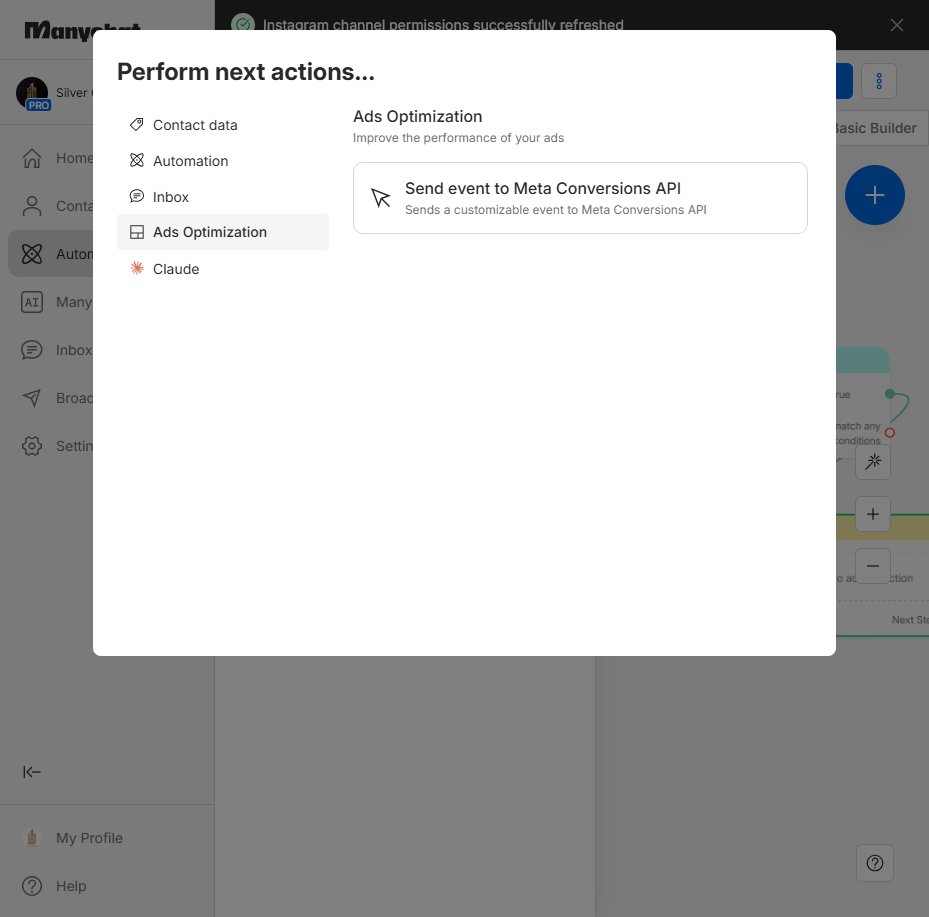This screenshot has height=917, width=929.
Task: Click the Ads Optimization layout icon
Action: (x=137, y=232)
